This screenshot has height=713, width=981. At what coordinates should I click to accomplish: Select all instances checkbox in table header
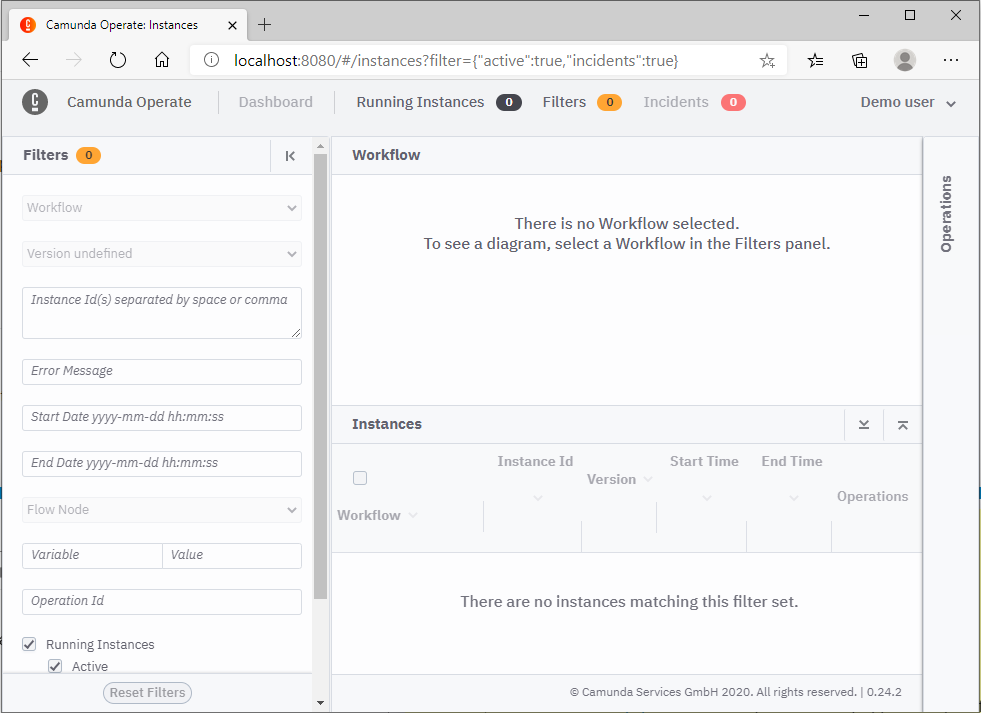pos(360,478)
